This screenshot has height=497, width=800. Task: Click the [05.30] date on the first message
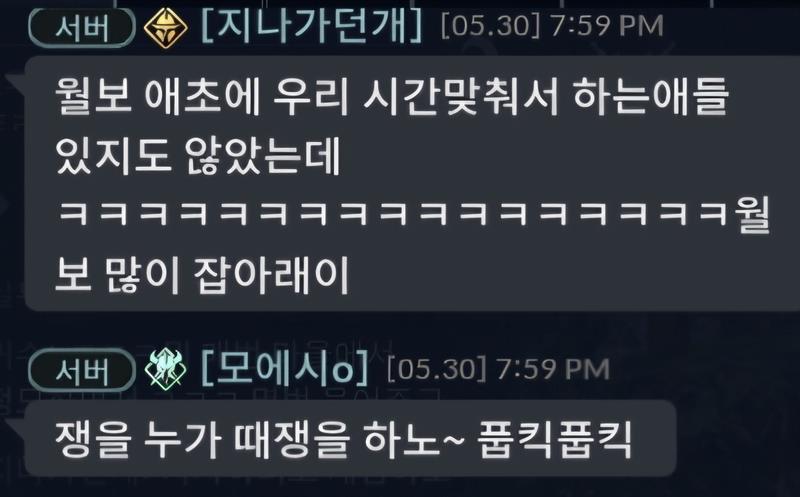pyautogui.click(x=490, y=26)
